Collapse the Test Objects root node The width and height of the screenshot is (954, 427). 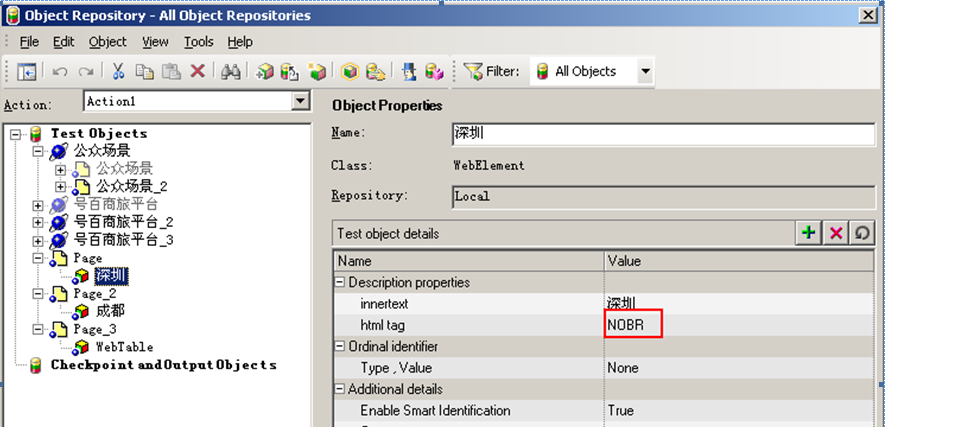point(16,134)
